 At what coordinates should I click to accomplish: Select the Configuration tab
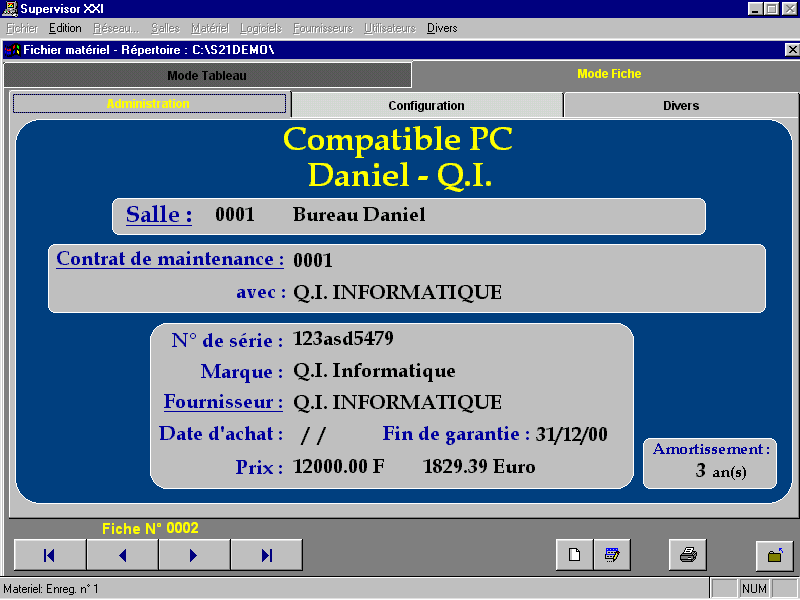coord(427,106)
